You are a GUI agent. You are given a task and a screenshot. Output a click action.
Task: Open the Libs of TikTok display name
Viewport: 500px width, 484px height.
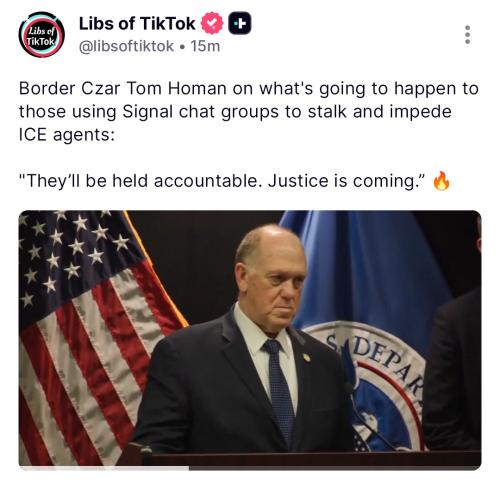coord(137,23)
